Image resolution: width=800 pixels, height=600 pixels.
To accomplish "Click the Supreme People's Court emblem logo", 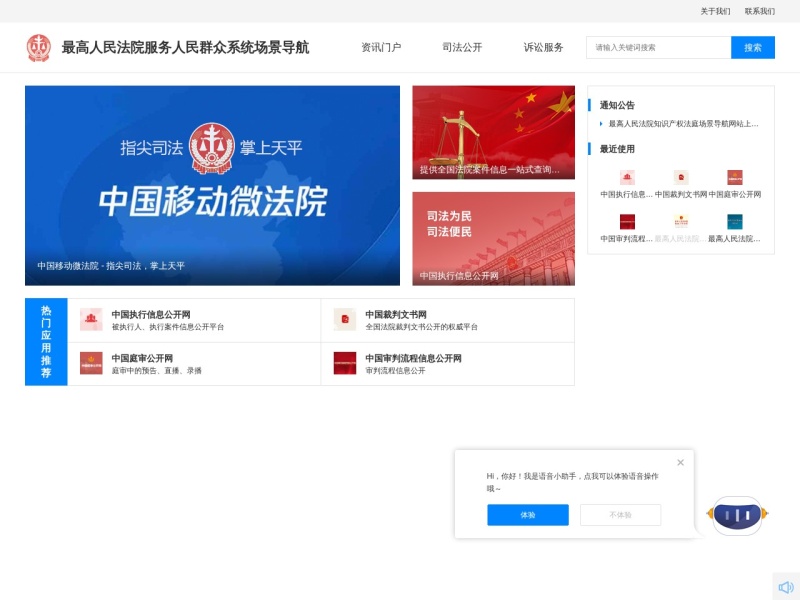I will click(x=39, y=48).
